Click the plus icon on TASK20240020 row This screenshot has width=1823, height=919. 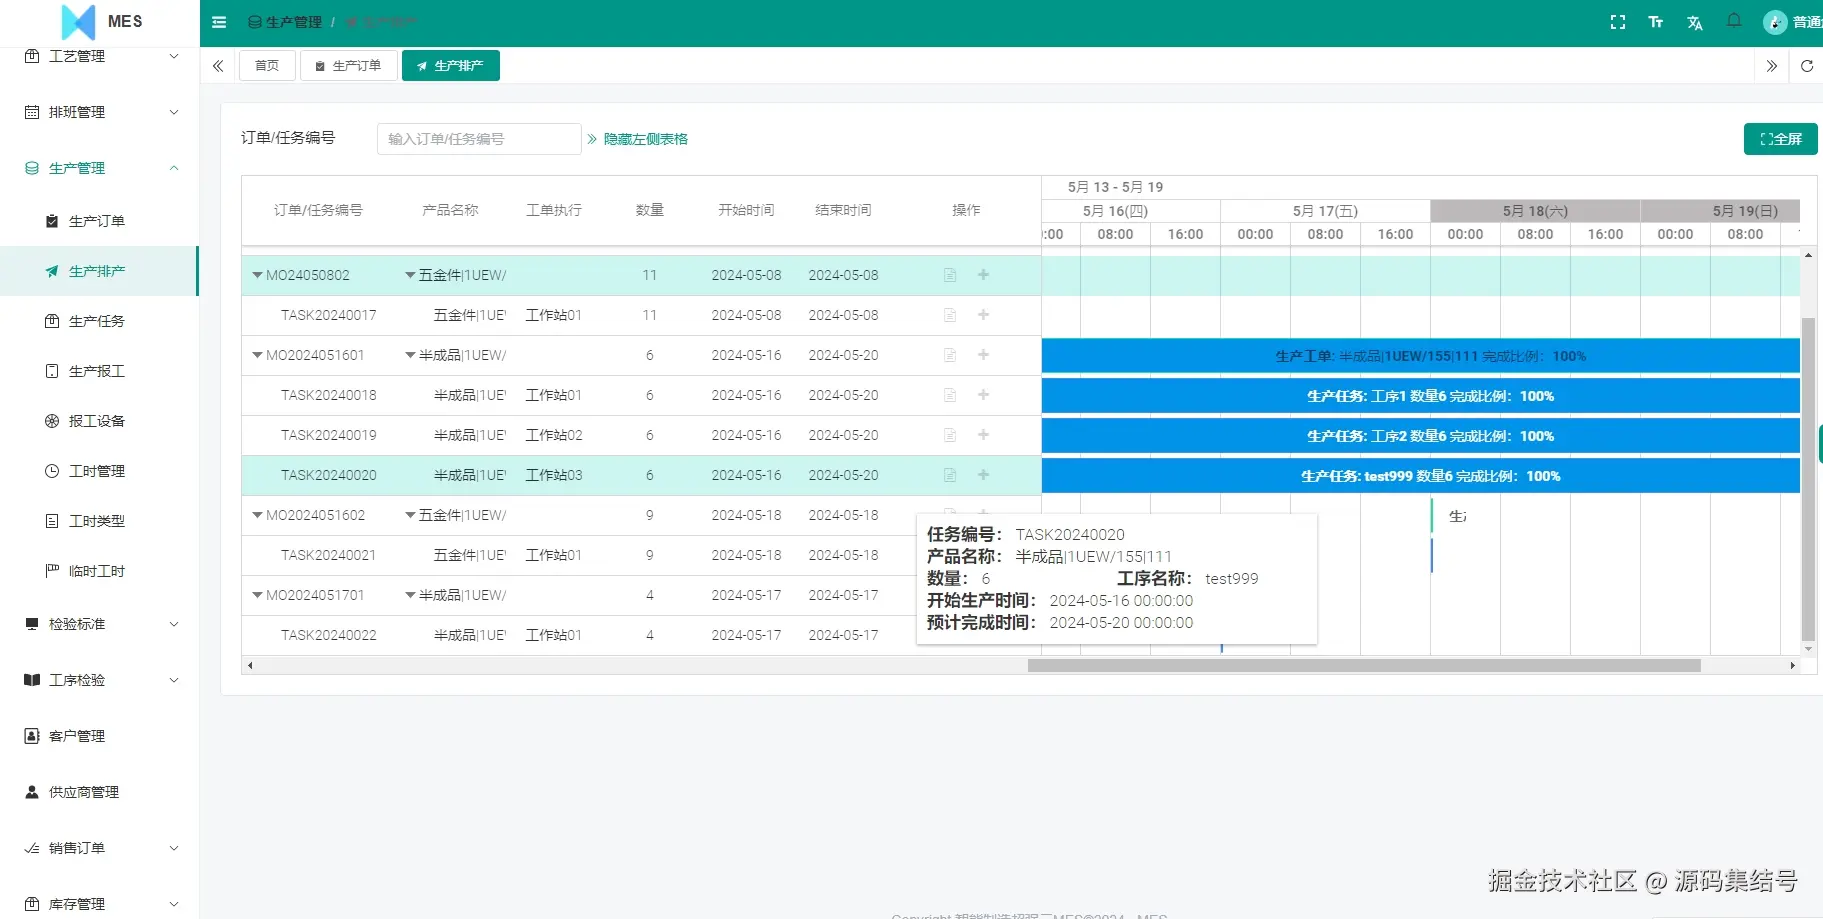983,475
